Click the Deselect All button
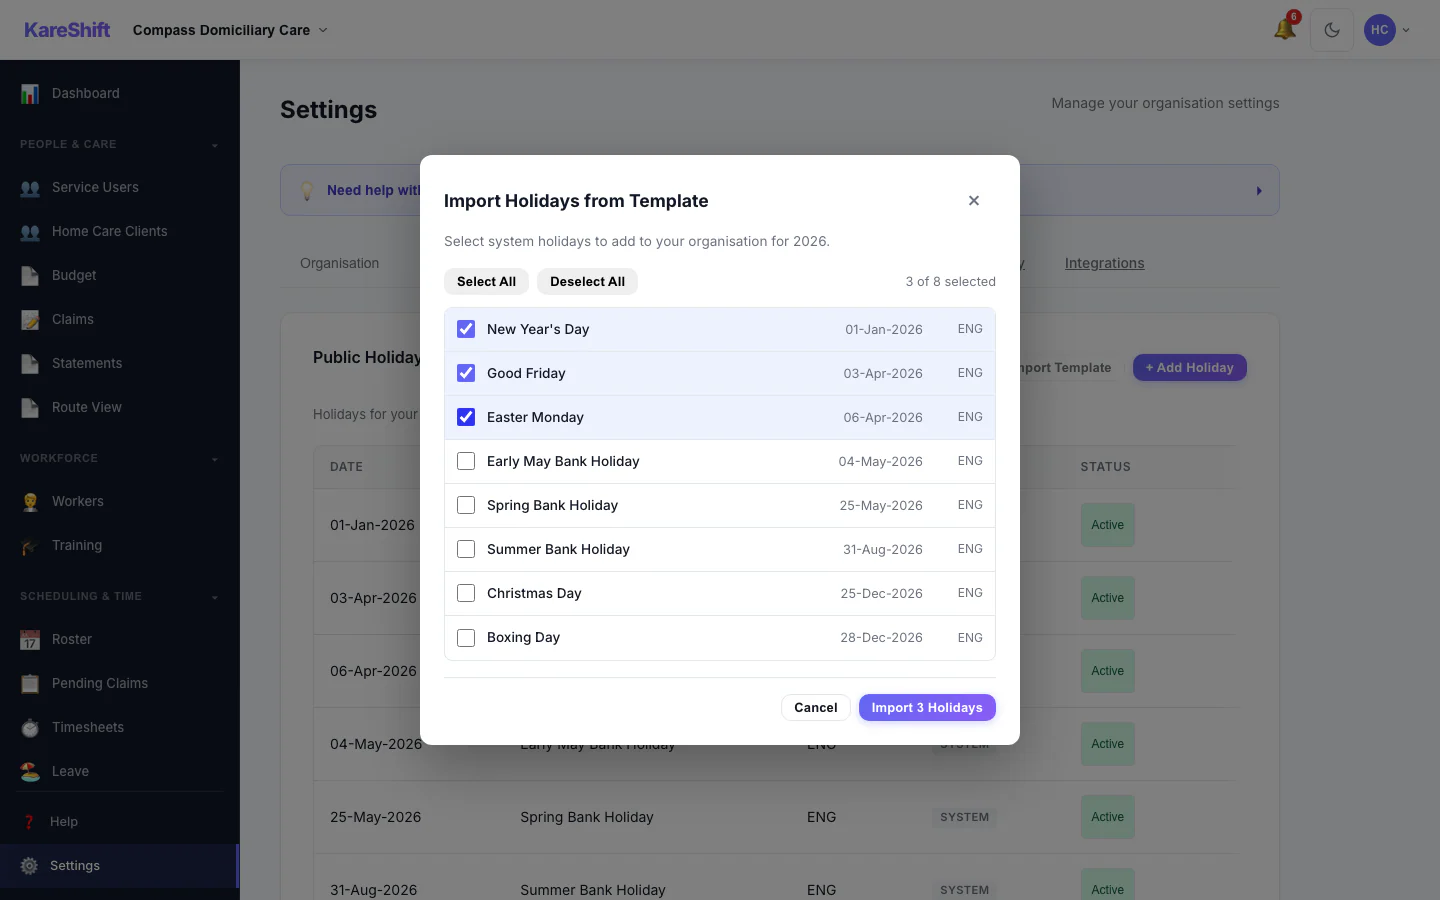Image resolution: width=1440 pixels, height=900 pixels. pos(587,282)
